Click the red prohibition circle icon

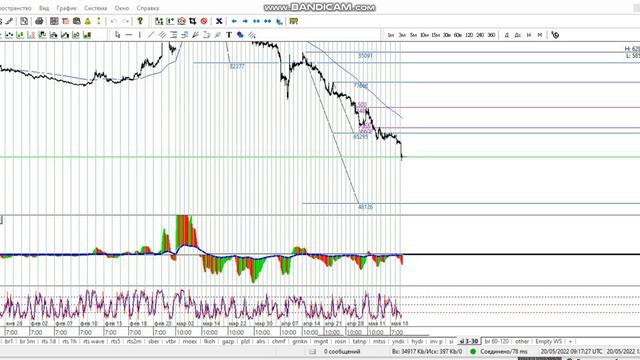pos(204,21)
